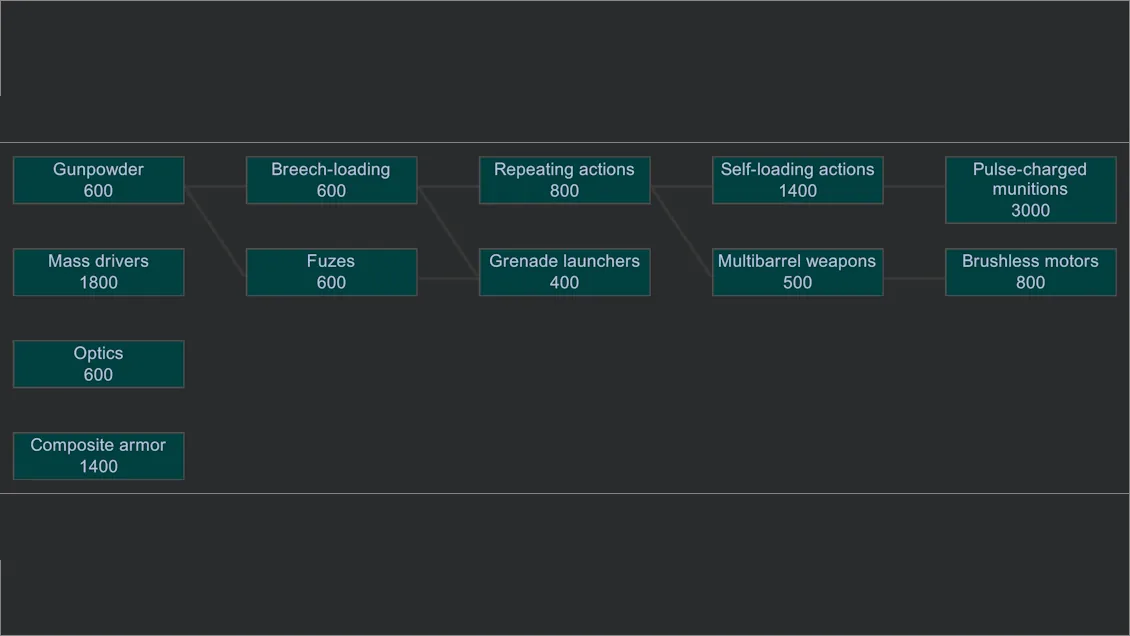
Task: Click the 3000 cost under Pulse-charged munitions
Action: [1030, 210]
